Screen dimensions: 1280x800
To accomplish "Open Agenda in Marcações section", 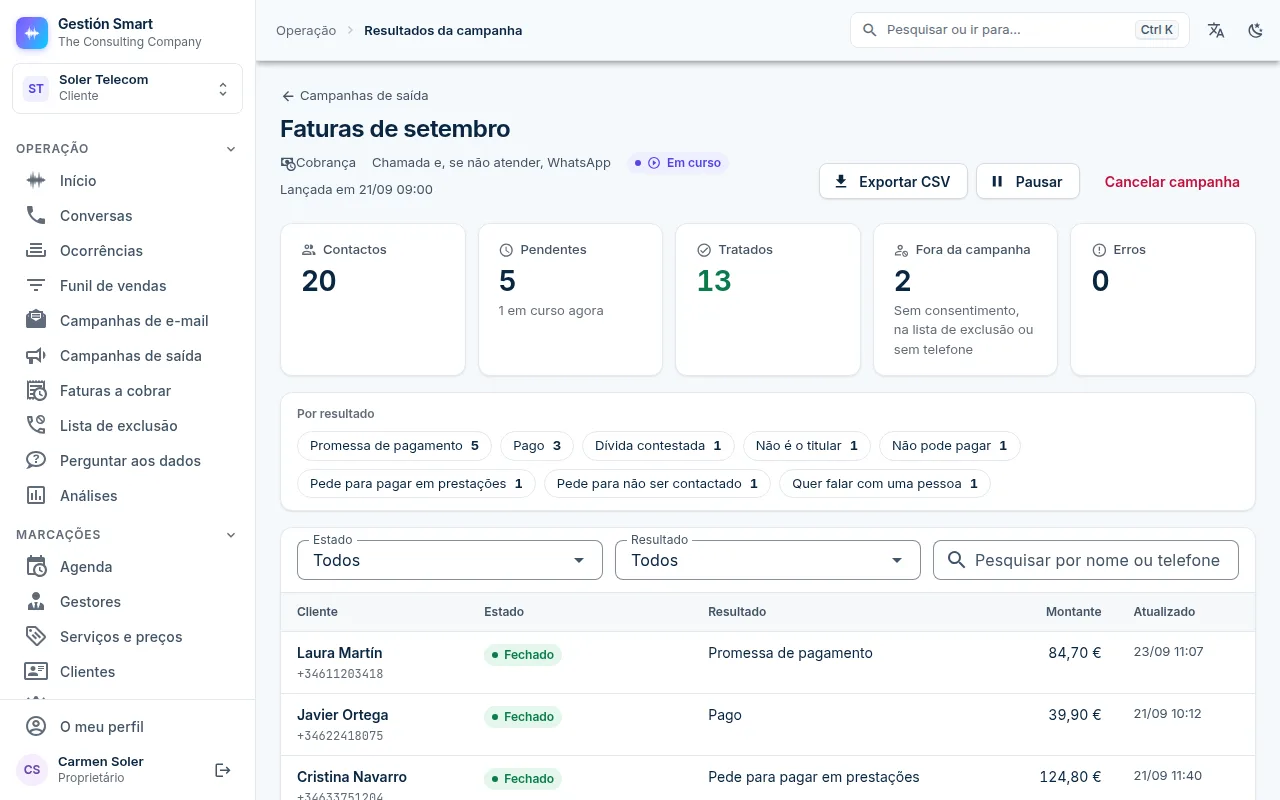I will tap(128, 567).
